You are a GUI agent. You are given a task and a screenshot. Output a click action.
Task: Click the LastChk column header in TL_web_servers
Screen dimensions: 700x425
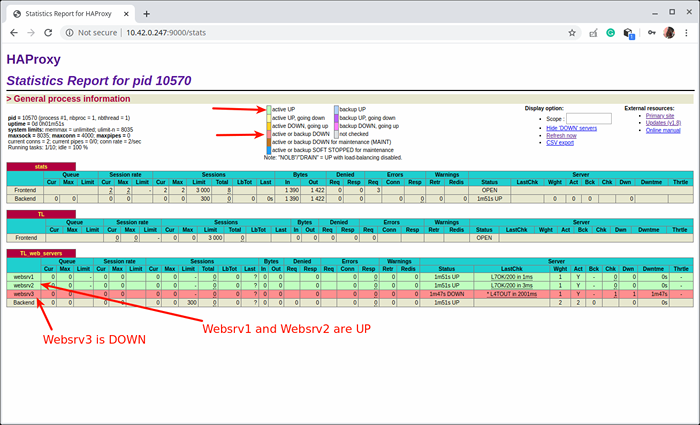[512, 269]
